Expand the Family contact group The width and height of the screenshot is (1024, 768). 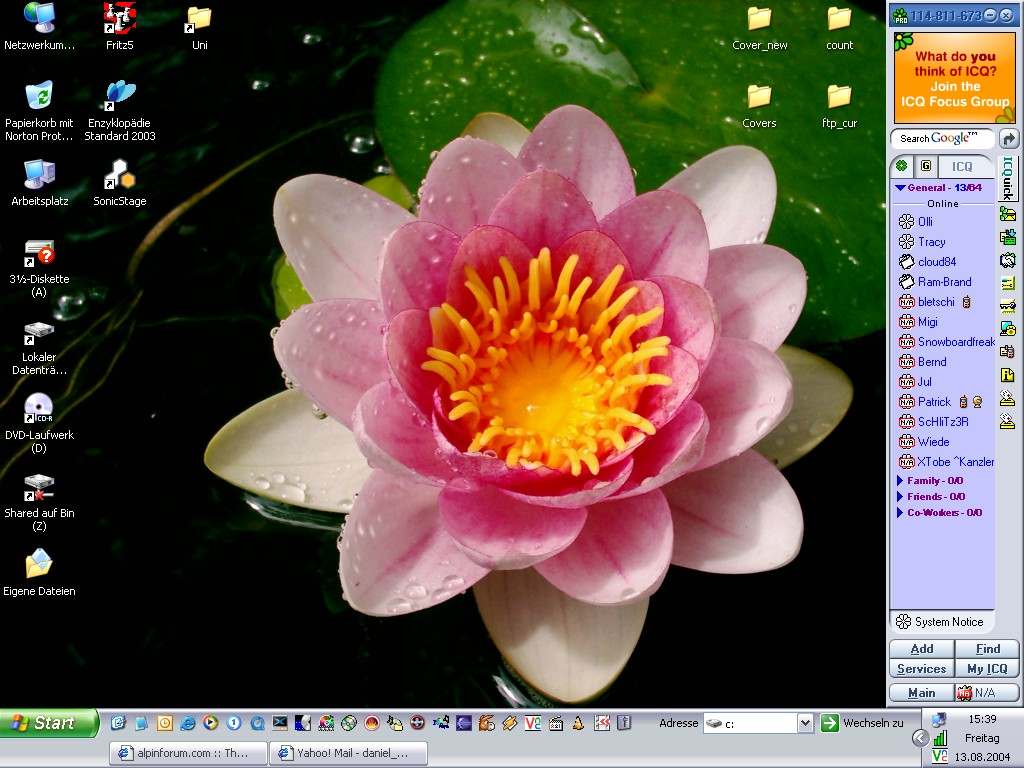click(900, 481)
